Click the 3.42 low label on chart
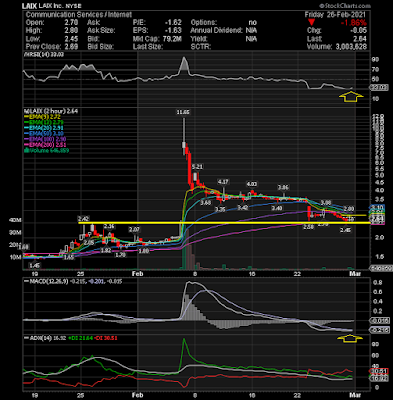 [x=243, y=208]
